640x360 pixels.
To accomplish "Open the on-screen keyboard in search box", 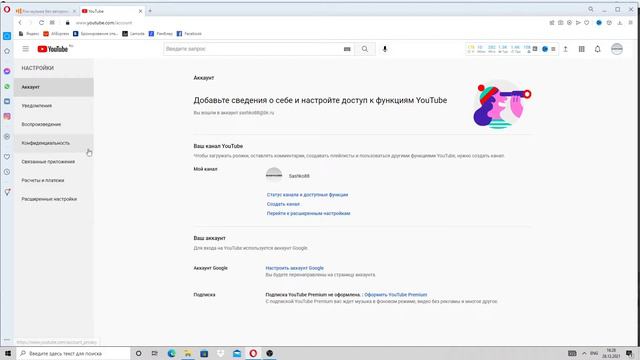I will pos(347,49).
